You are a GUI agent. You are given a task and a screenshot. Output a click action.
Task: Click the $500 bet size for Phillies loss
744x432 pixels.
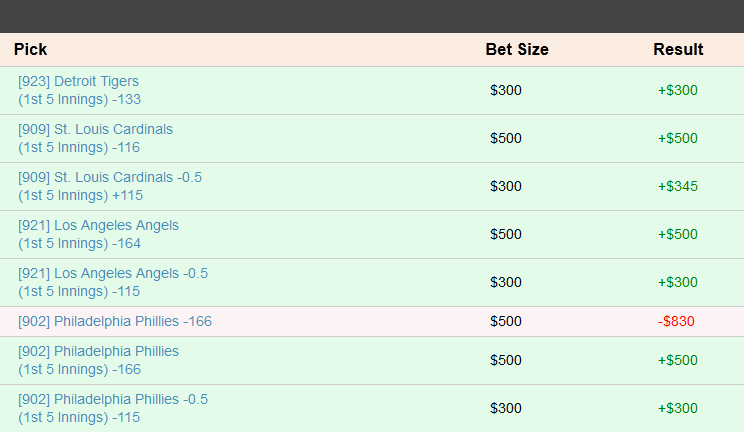[506, 321]
